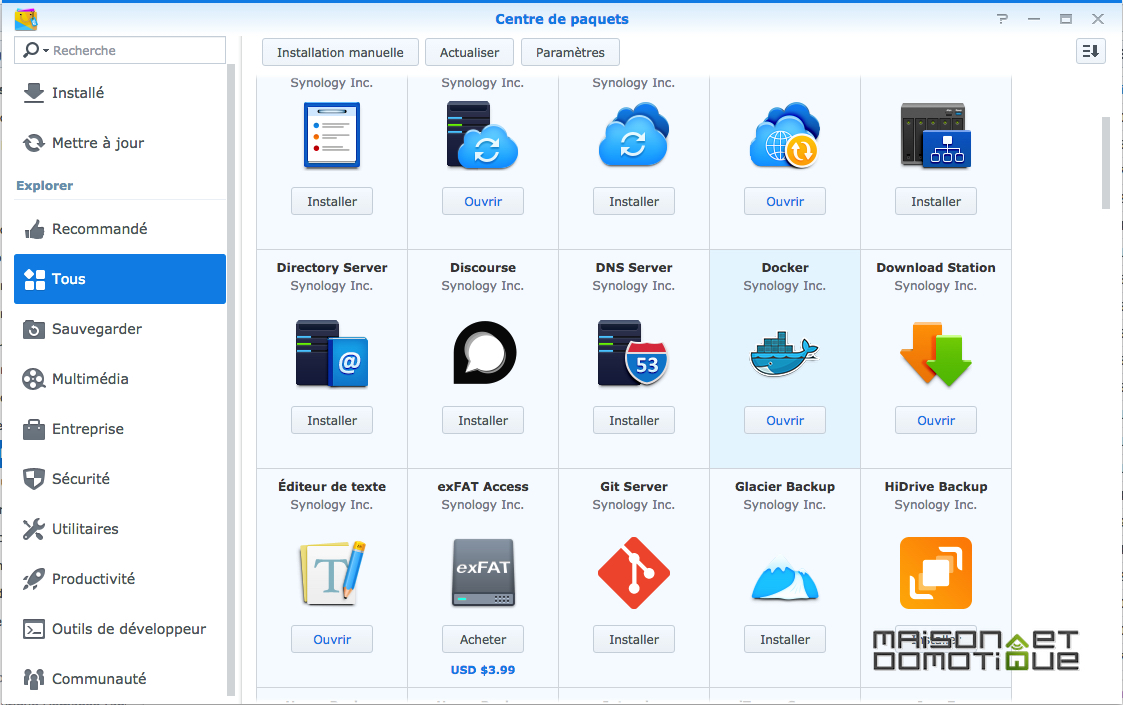Install the DNS Server package
1123x705 pixels.
coord(634,421)
